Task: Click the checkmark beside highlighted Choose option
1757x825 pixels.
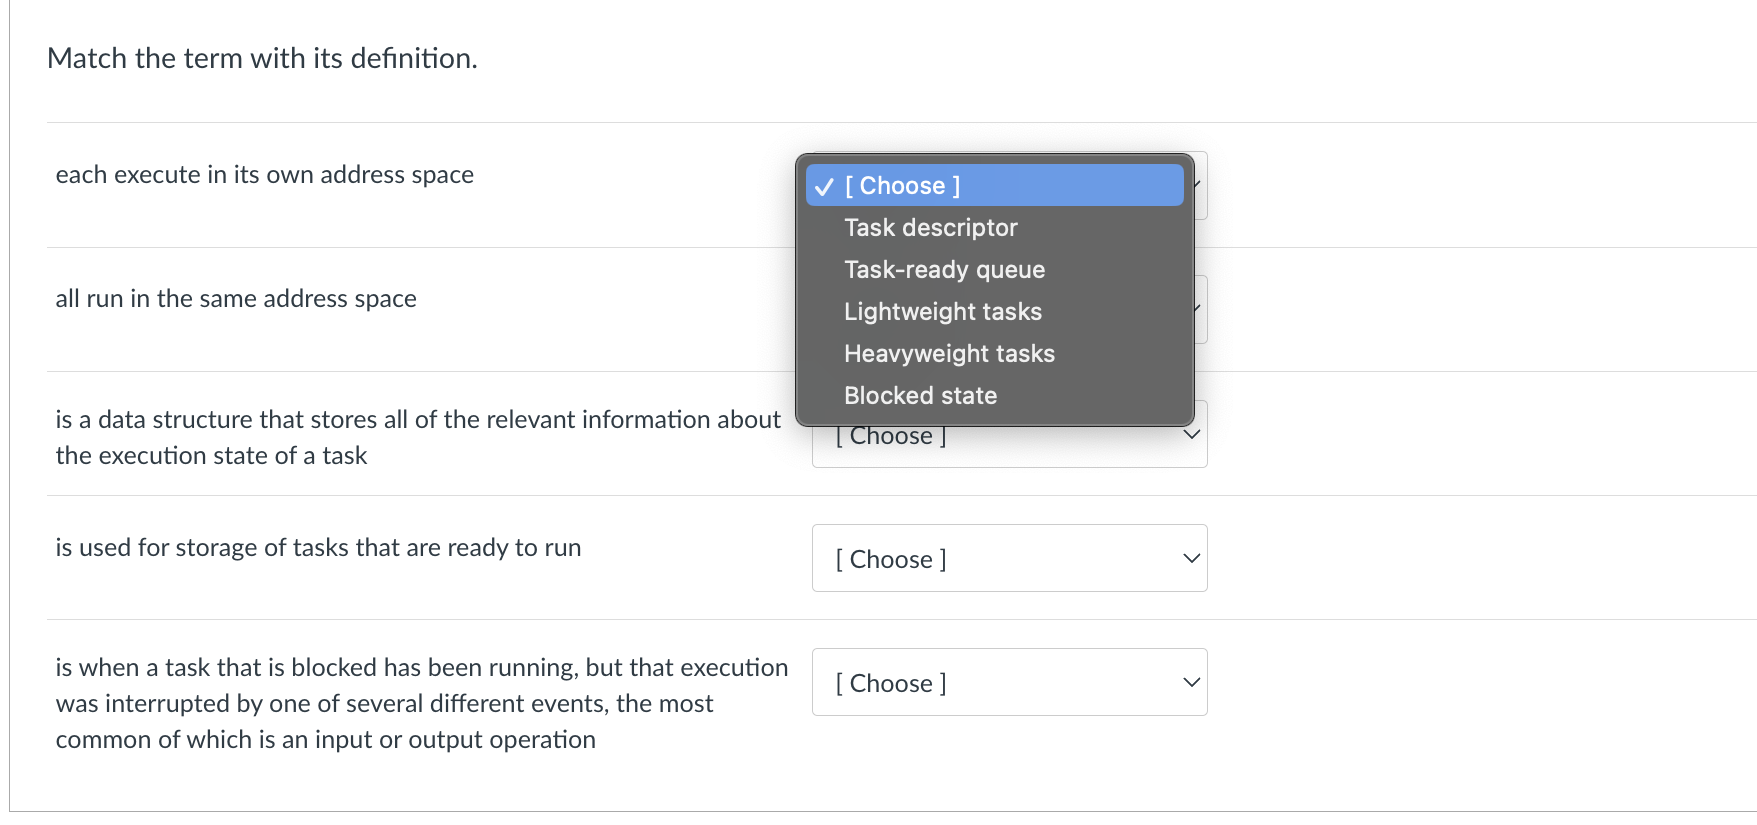Action: (824, 187)
